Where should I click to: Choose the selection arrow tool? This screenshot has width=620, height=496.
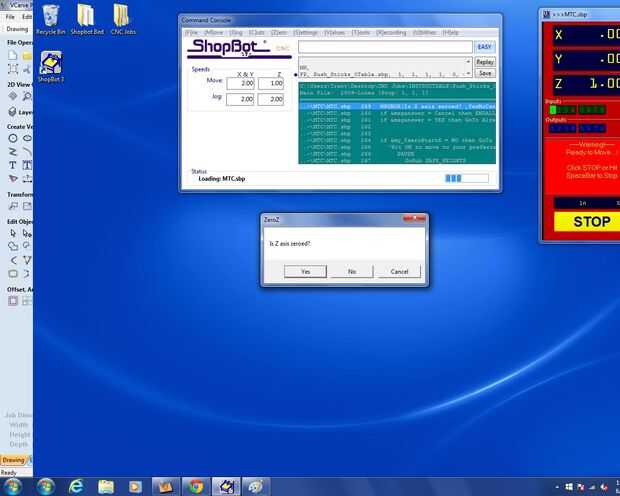(x=13, y=233)
